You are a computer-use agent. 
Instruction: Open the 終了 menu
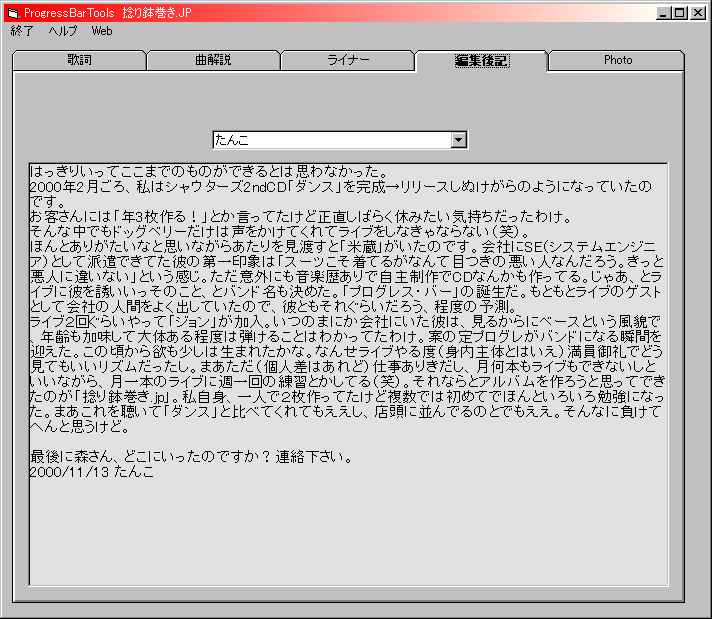tap(22, 31)
